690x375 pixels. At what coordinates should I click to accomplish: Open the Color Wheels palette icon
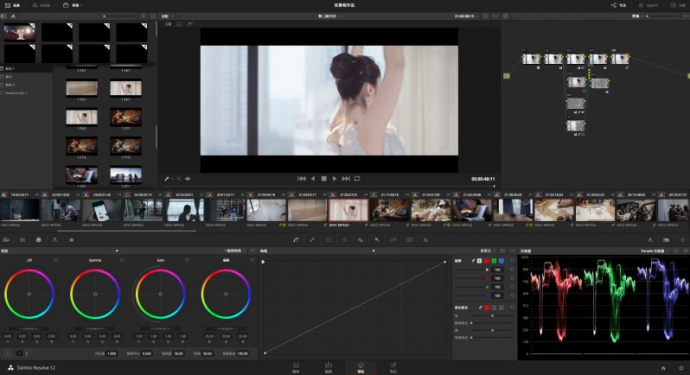(39, 240)
